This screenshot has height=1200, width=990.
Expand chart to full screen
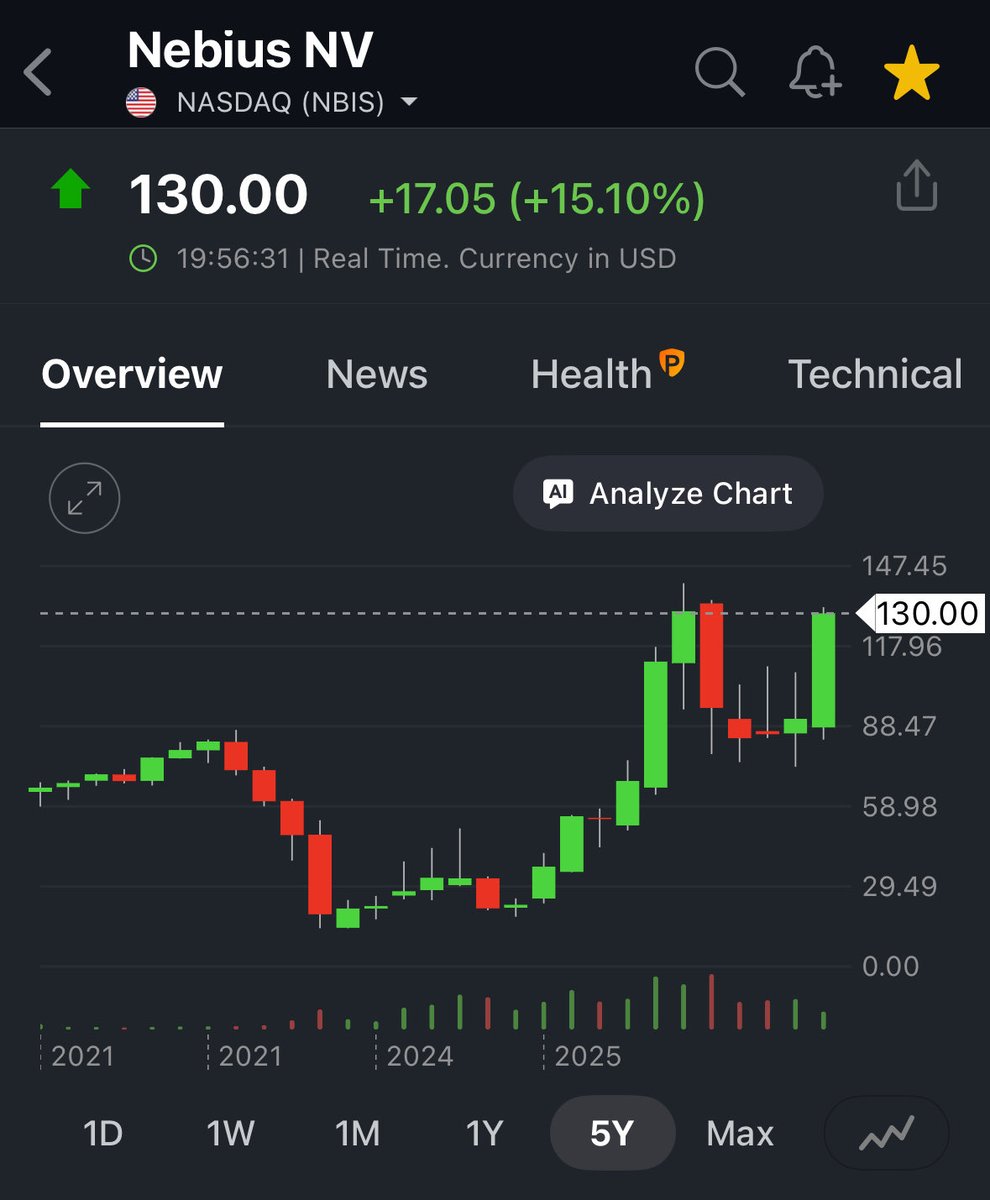pos(84,497)
